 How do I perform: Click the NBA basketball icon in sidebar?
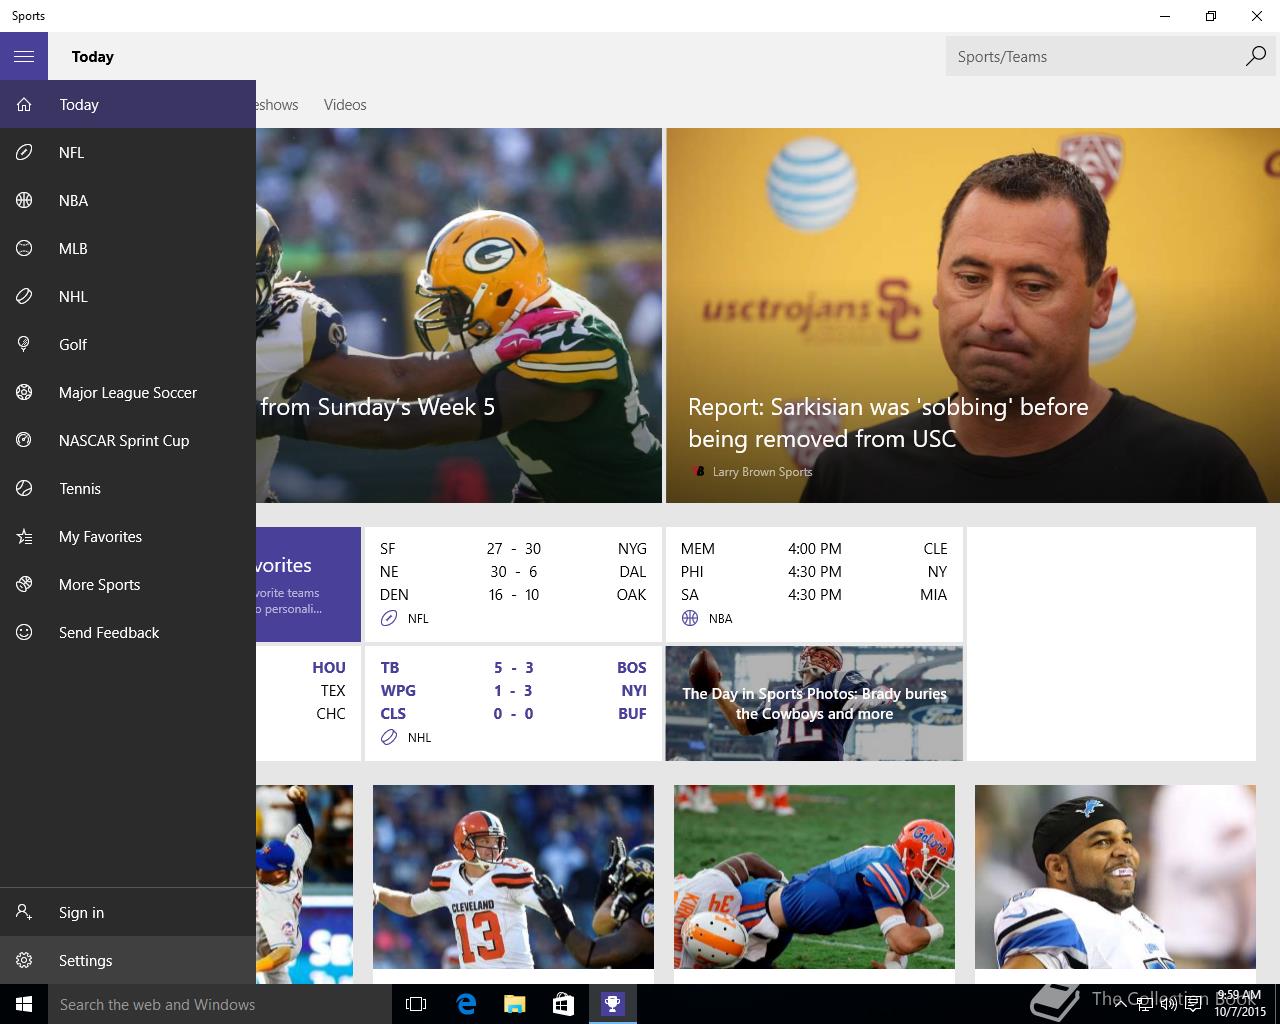(x=24, y=200)
